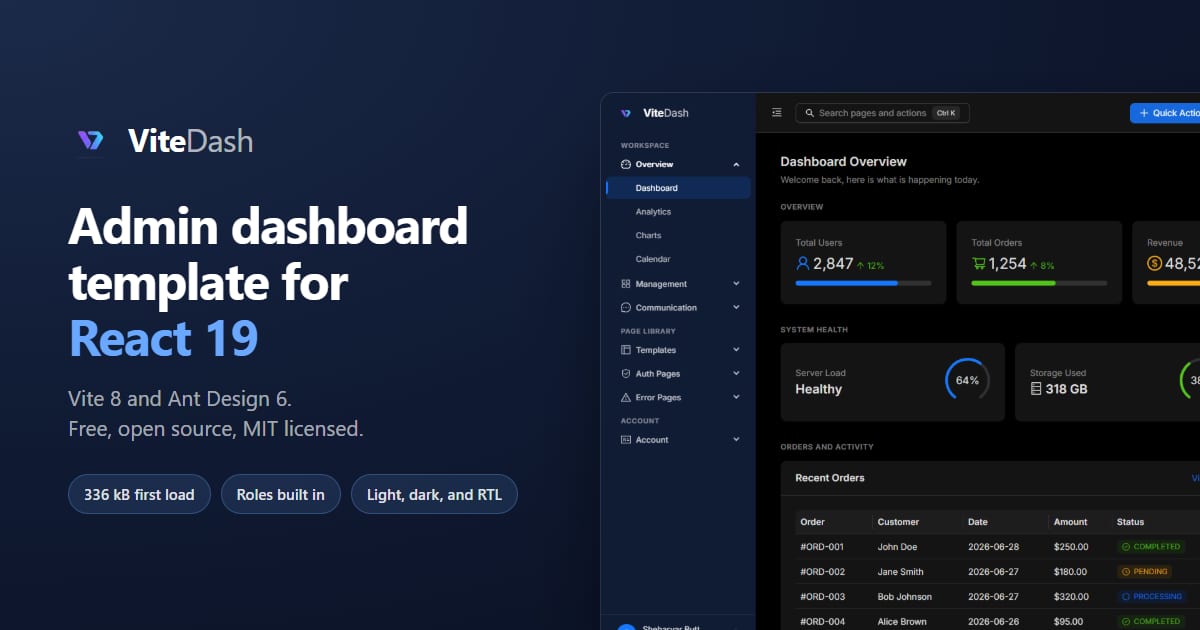Click the Ctrl K shortcut badge
This screenshot has width=1200, height=630.
(x=946, y=113)
